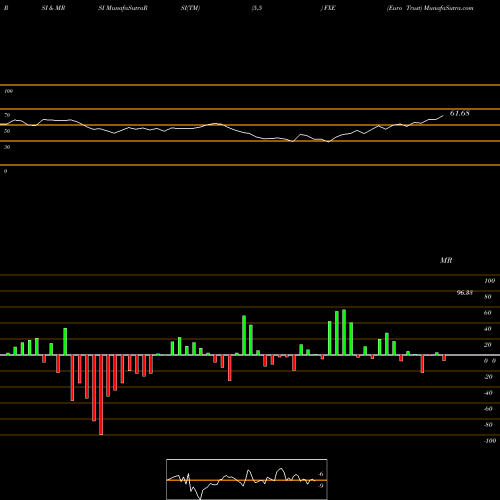Image resolution: width=500 pixels, height=500 pixels.
Task: Click the RSI axis label 50
Action: click(x=7, y=131)
